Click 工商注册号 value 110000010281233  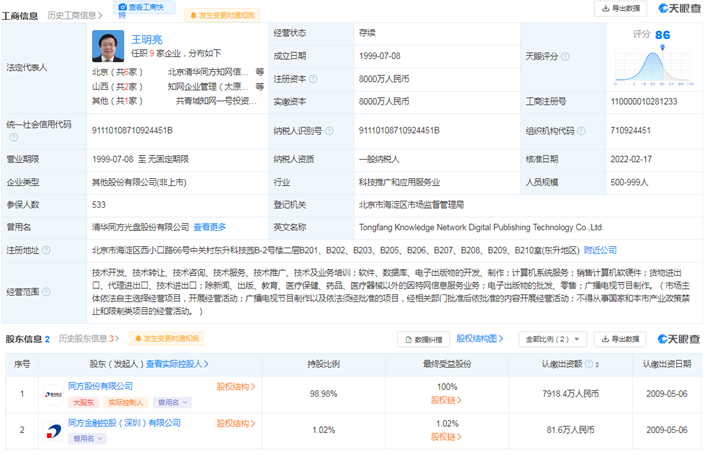coord(644,102)
